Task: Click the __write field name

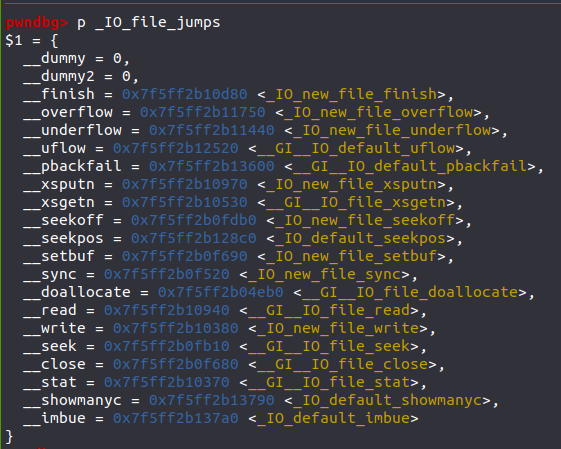Action: pos(54,328)
